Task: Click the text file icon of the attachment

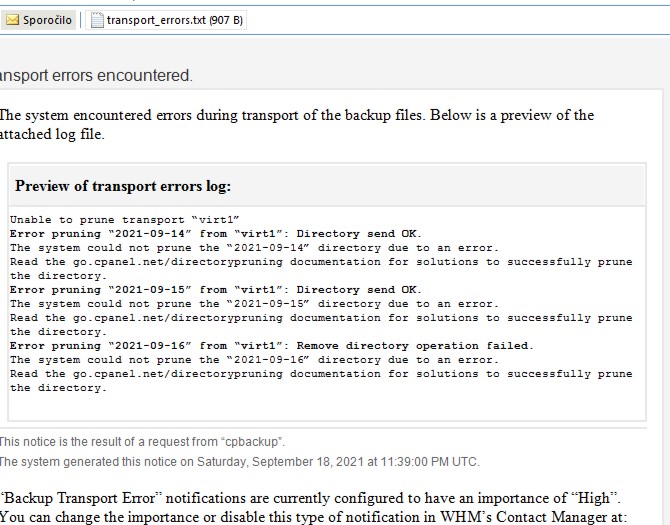Action: [x=97, y=21]
